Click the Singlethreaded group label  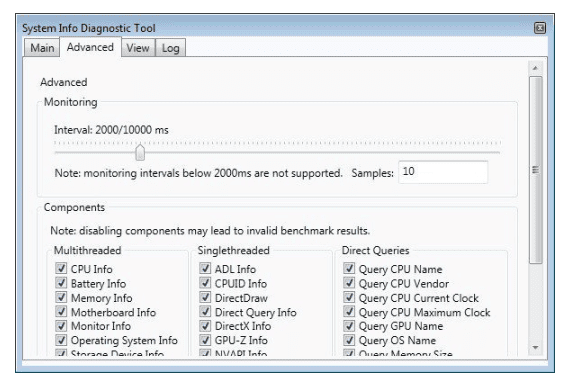233,251
